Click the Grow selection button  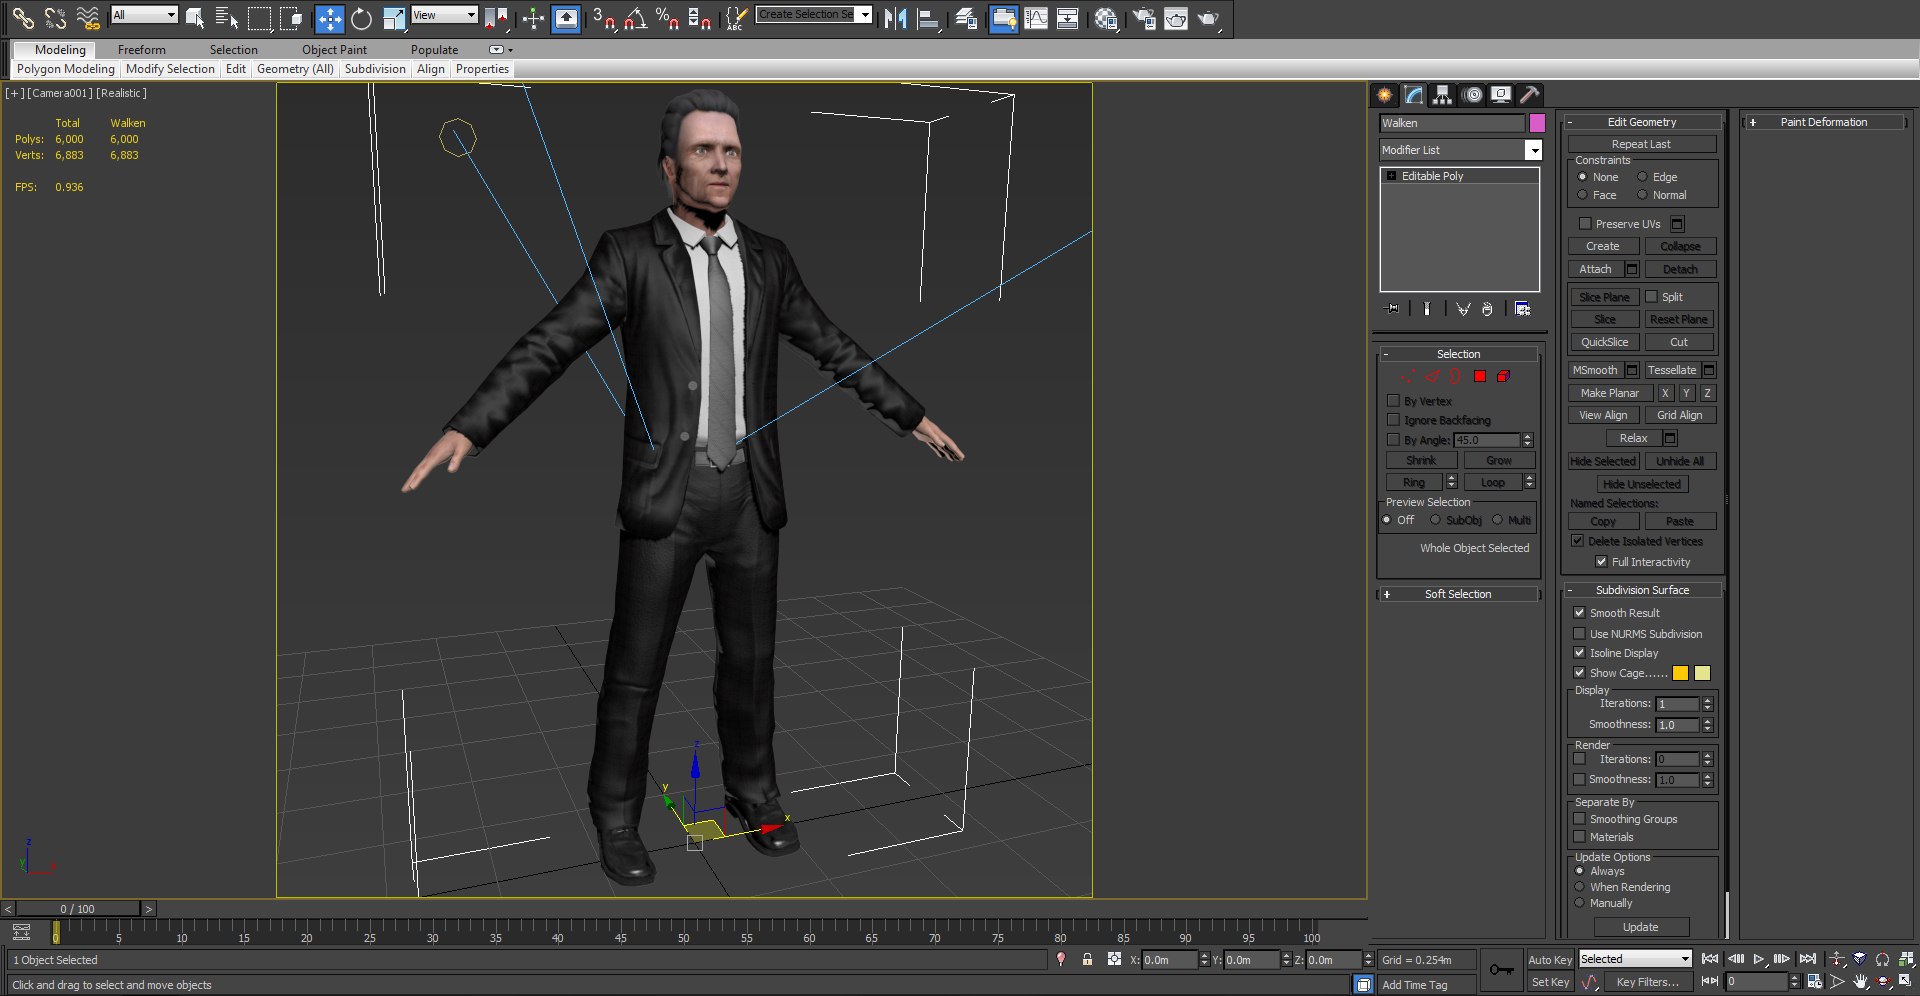coord(1499,460)
